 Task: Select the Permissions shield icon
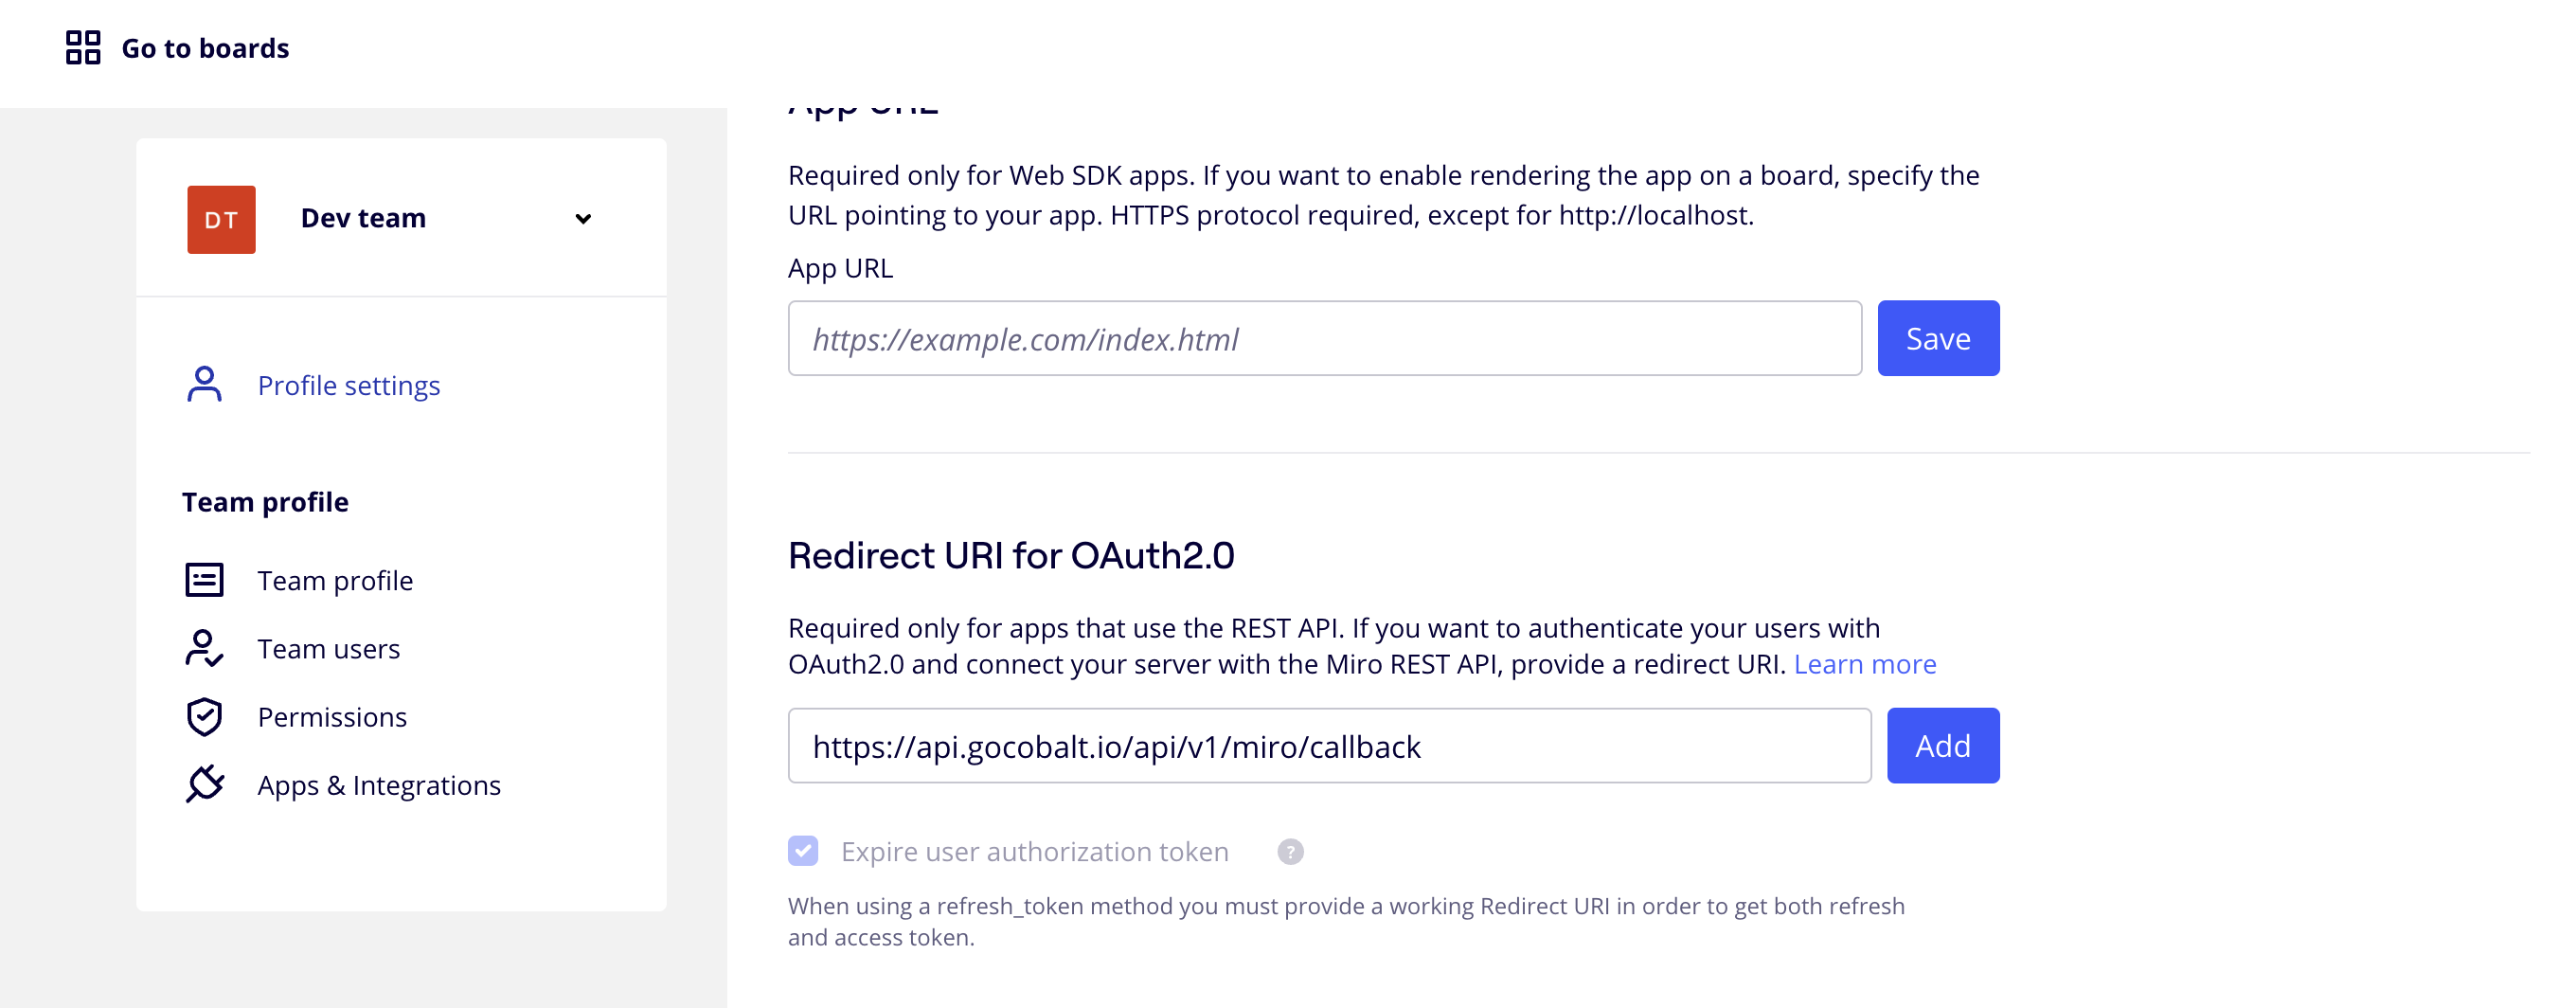click(x=205, y=716)
